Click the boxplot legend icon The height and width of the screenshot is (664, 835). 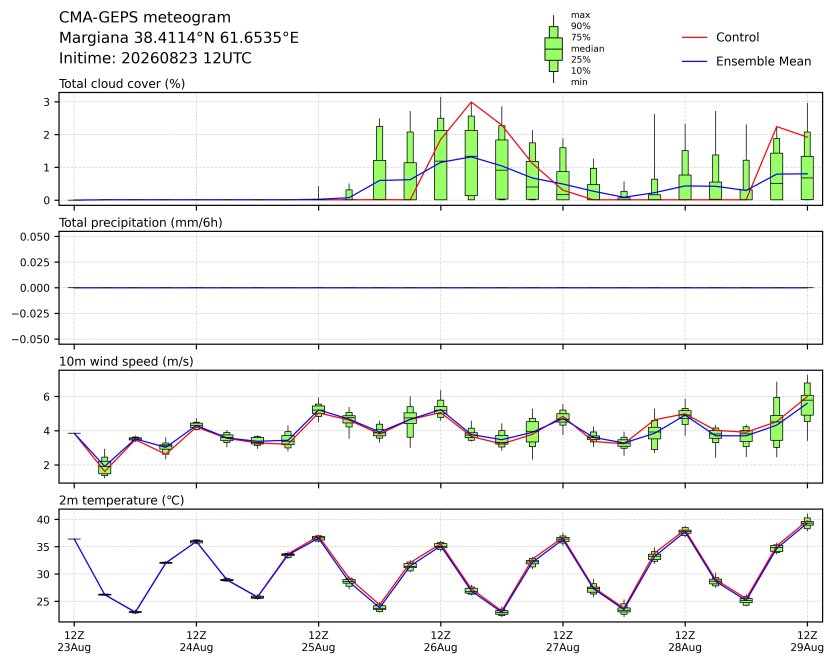pyautogui.click(x=554, y=49)
